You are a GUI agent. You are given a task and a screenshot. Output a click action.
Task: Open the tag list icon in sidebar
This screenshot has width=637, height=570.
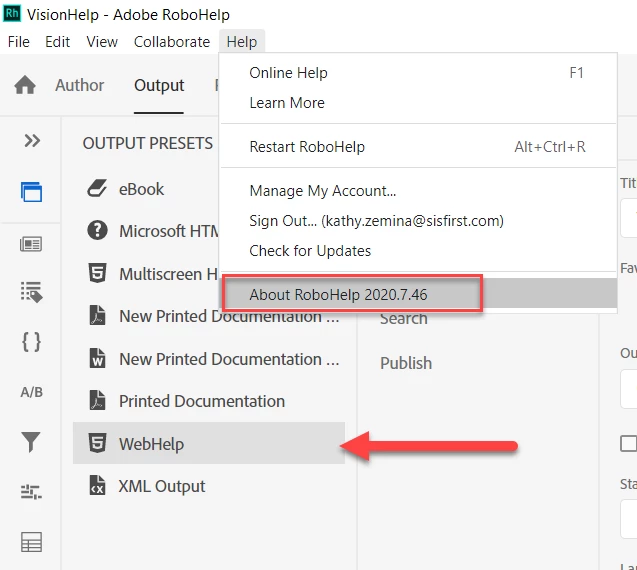click(x=32, y=292)
